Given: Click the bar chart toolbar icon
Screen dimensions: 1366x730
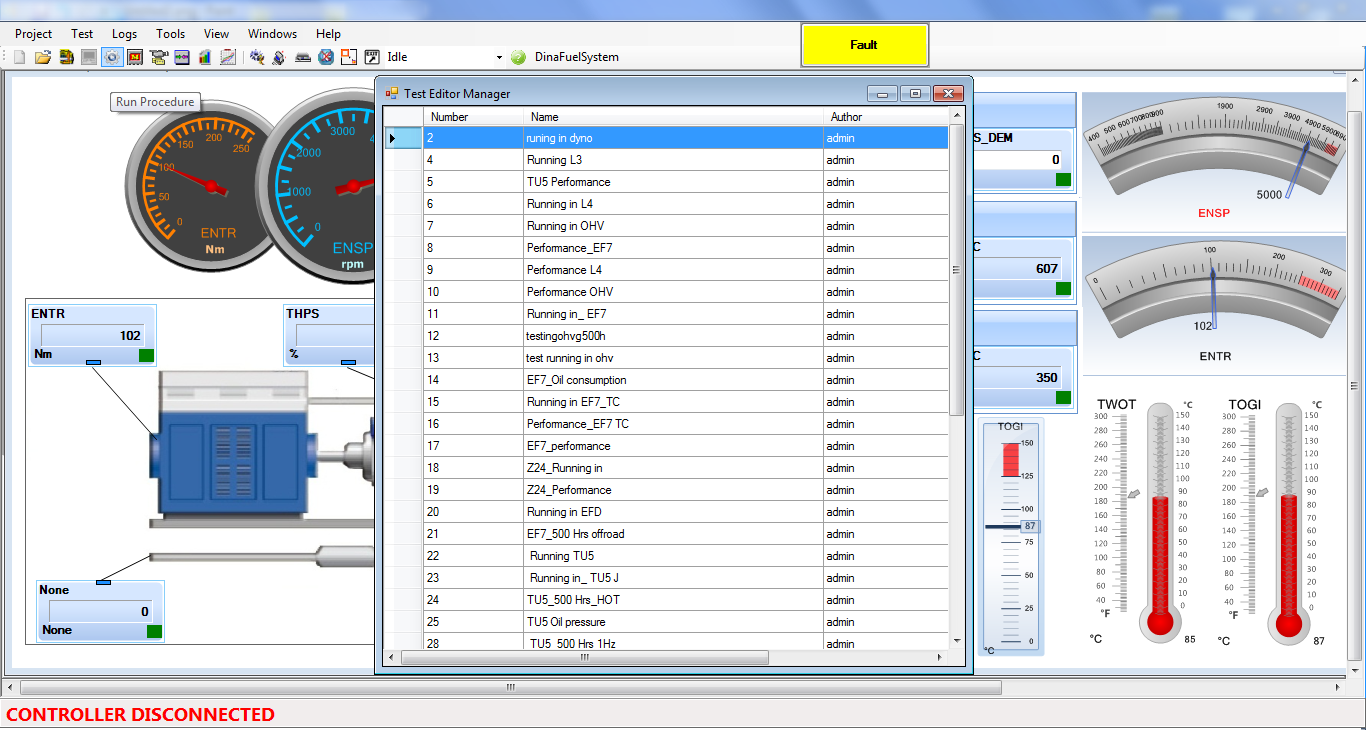Looking at the screenshot, I should [205, 57].
